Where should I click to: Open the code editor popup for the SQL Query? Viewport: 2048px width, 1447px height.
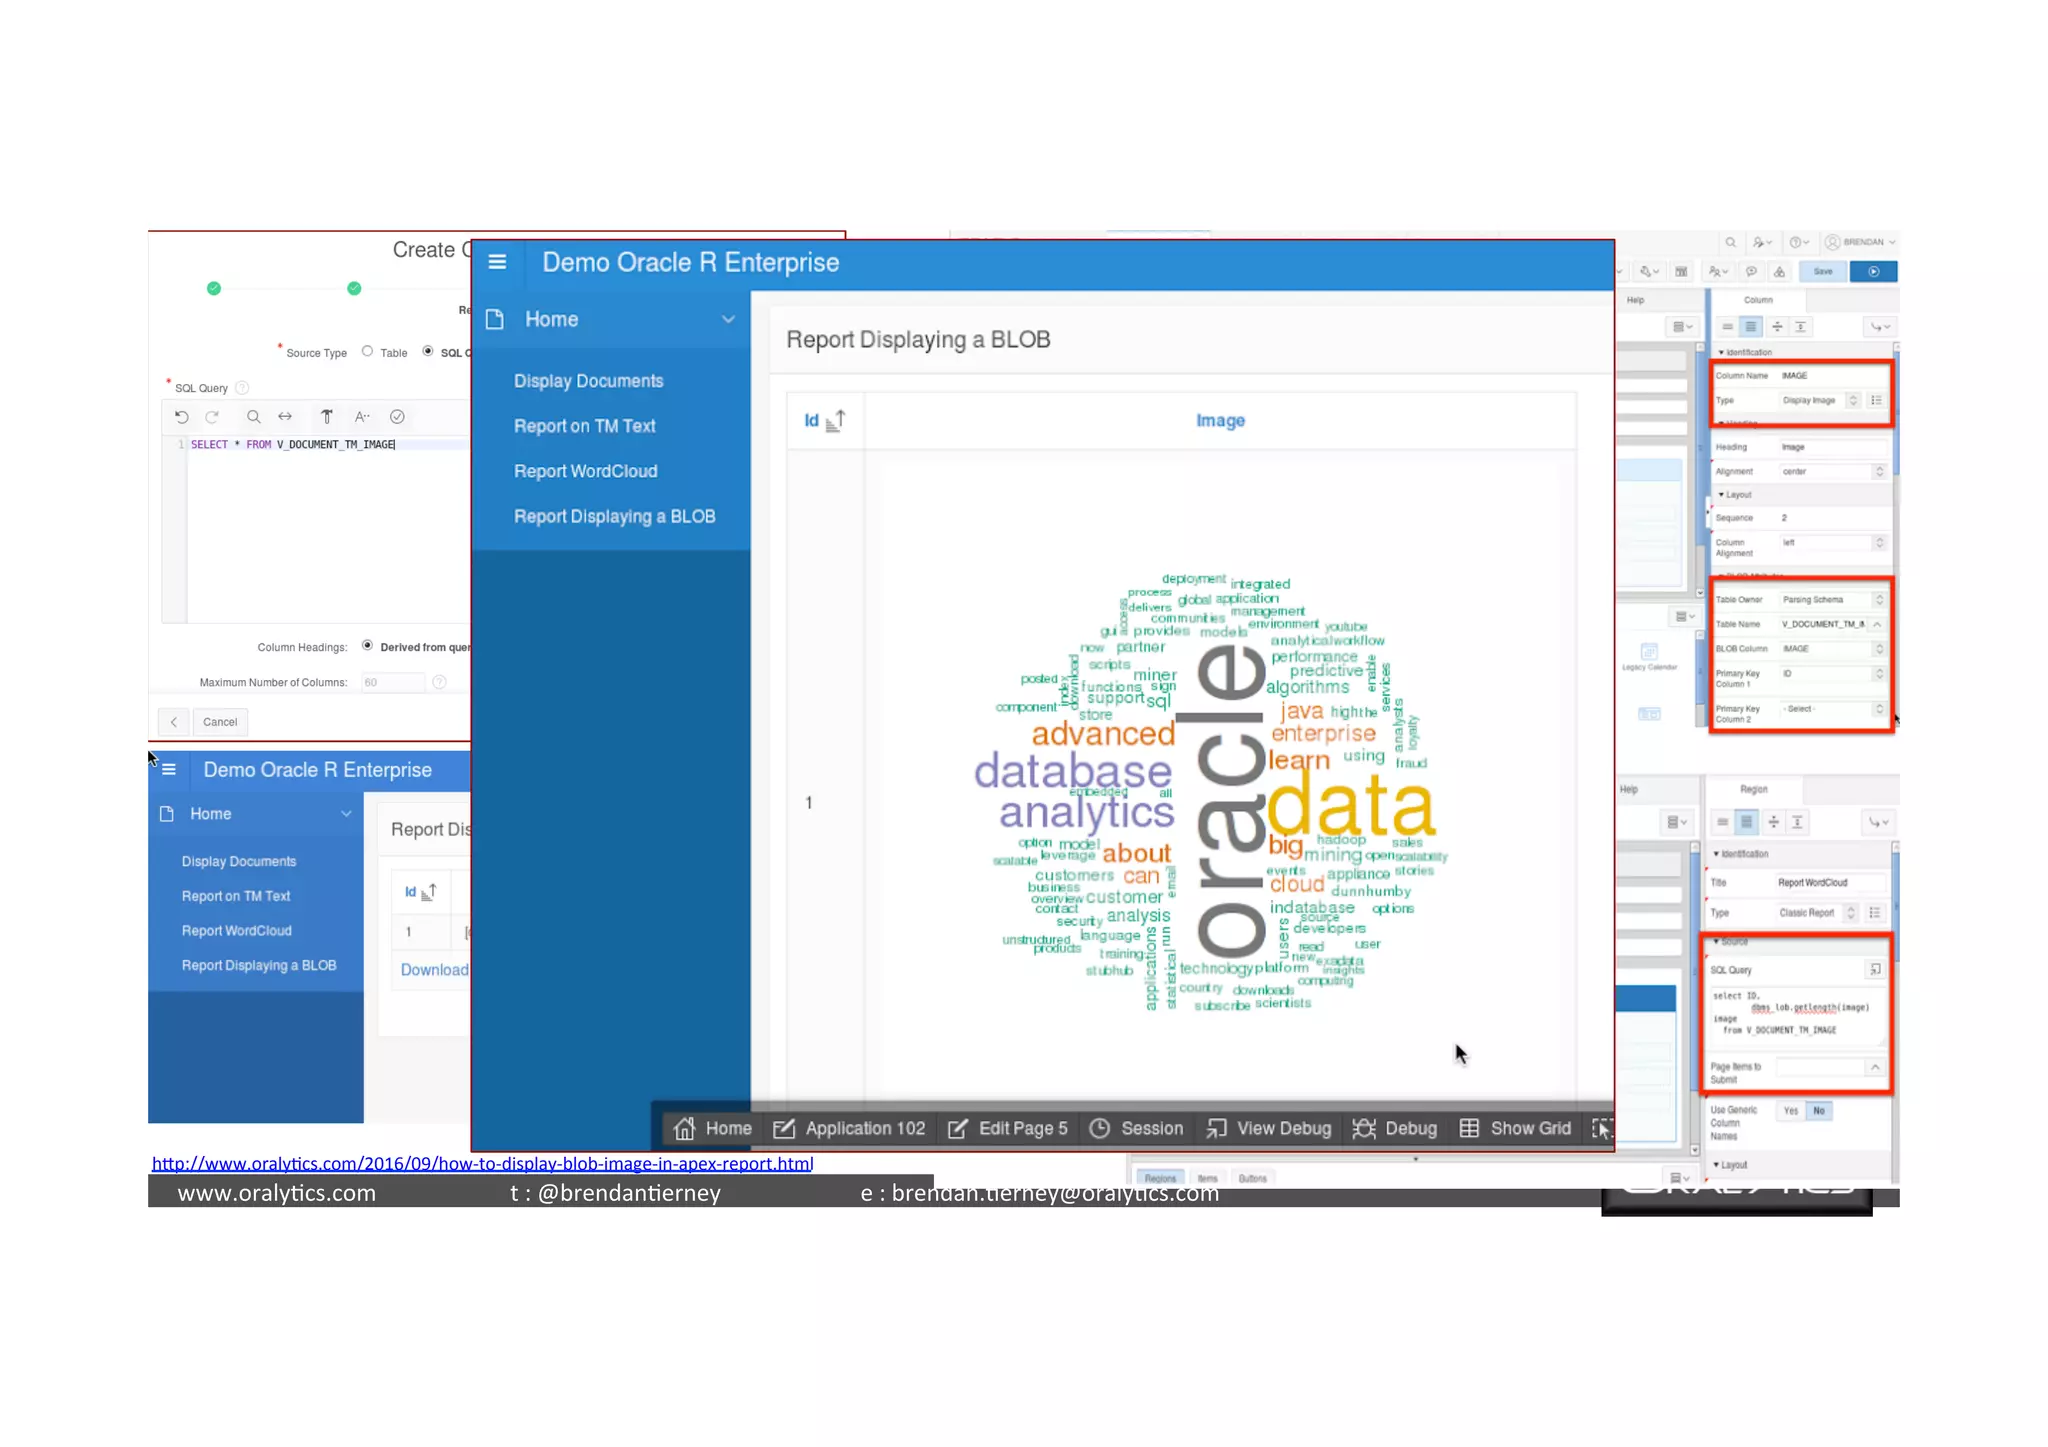tap(1875, 969)
